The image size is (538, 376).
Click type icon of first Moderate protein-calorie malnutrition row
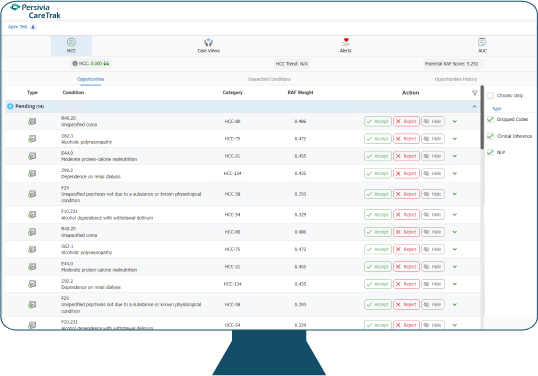[x=32, y=156]
